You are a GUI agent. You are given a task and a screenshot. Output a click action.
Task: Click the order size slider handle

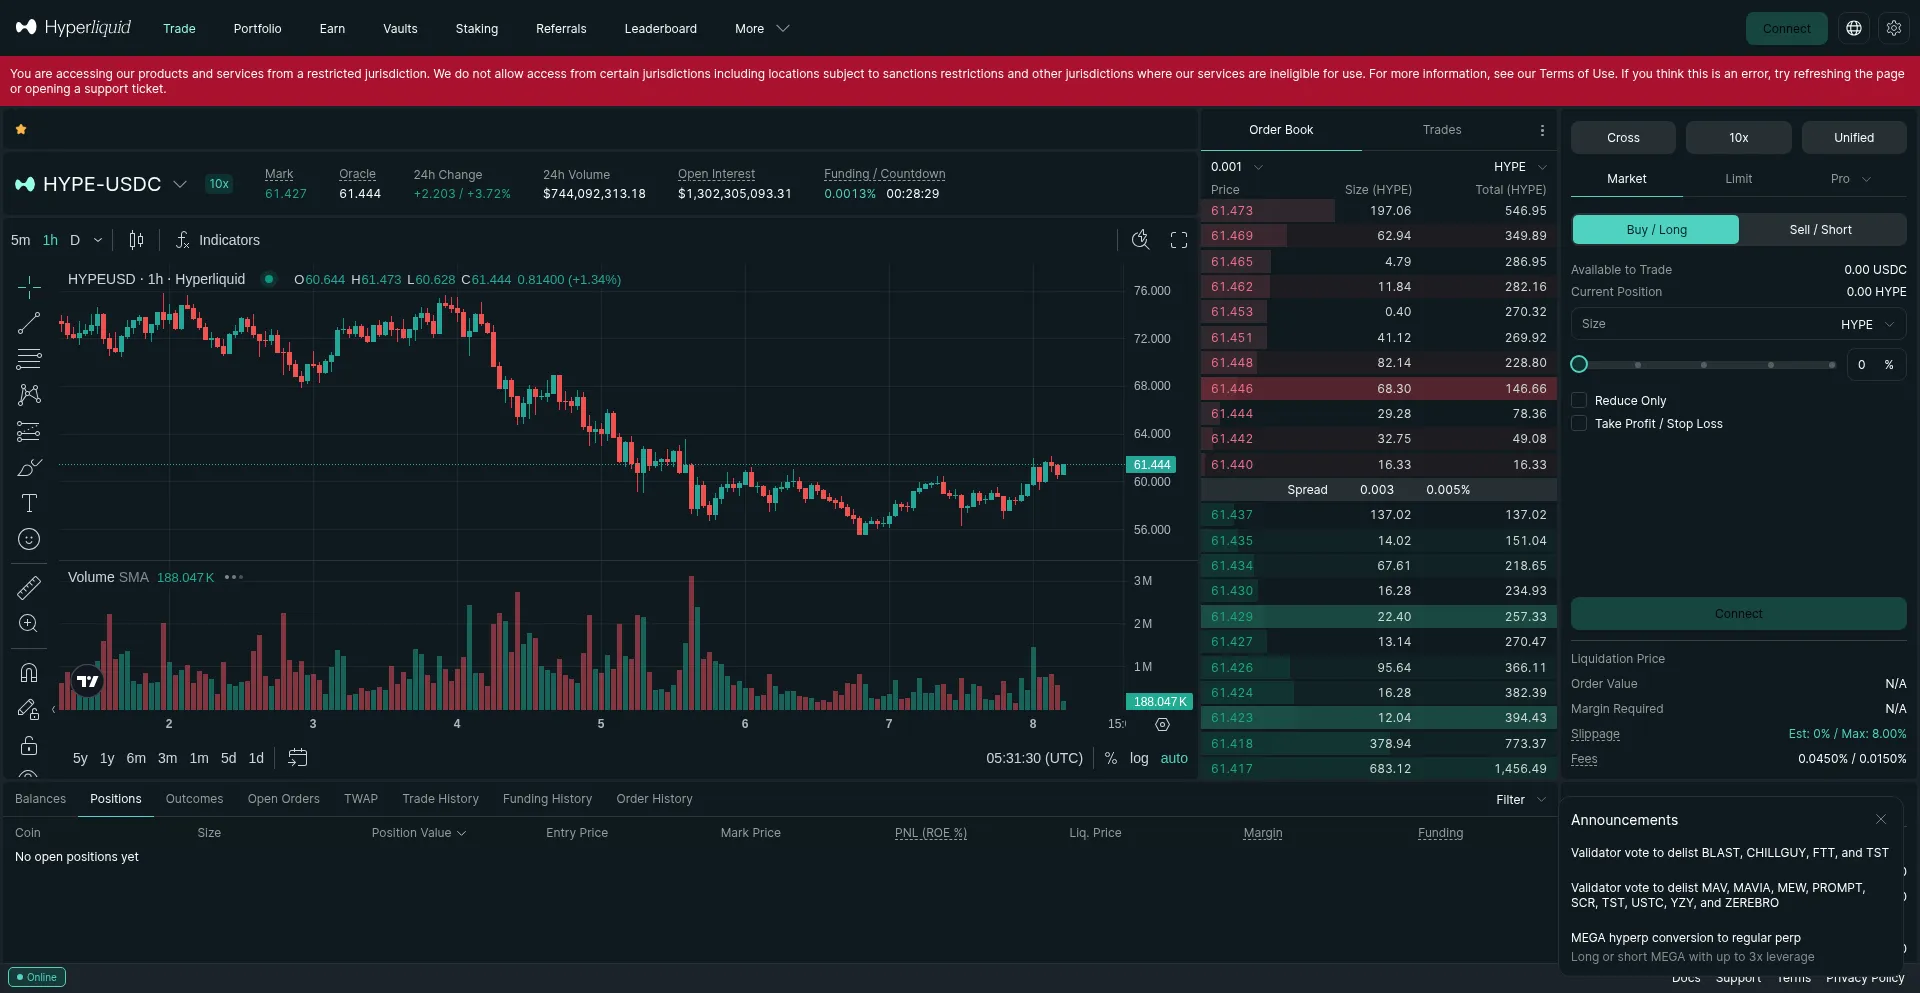coord(1579,365)
